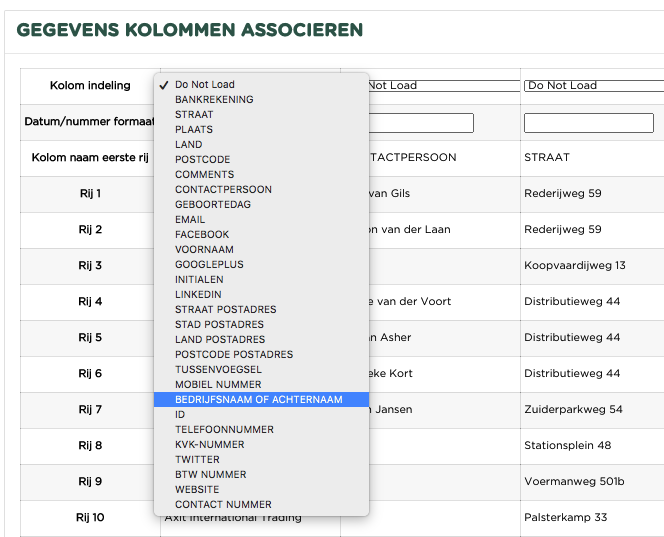Click date format field above CONTACTPERSOON column

tap(420, 123)
